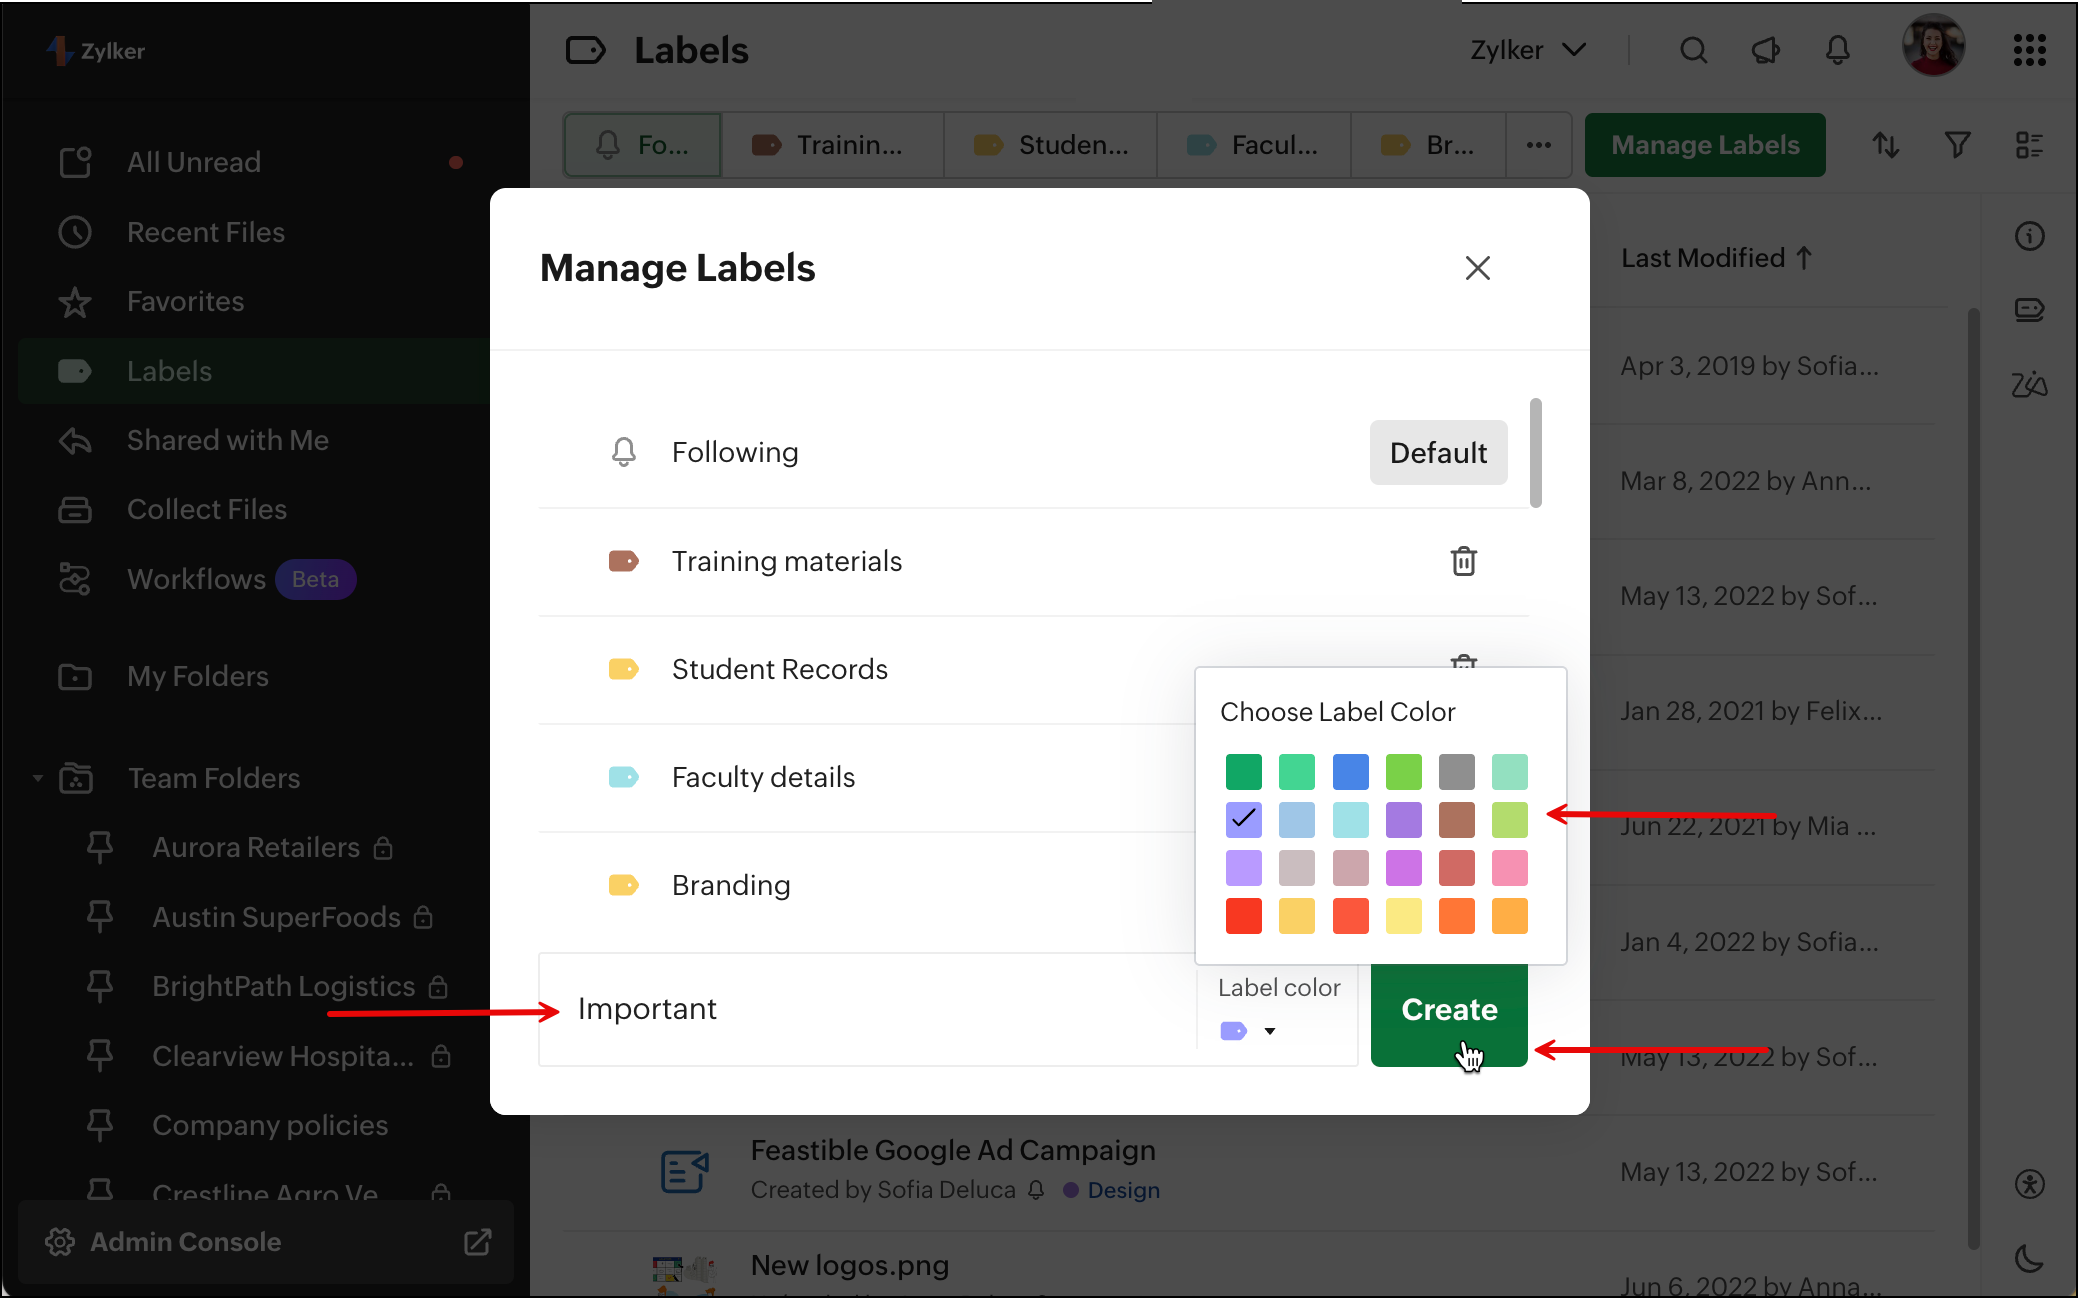
Task: Click the sort arrows icon
Action: click(x=1885, y=145)
